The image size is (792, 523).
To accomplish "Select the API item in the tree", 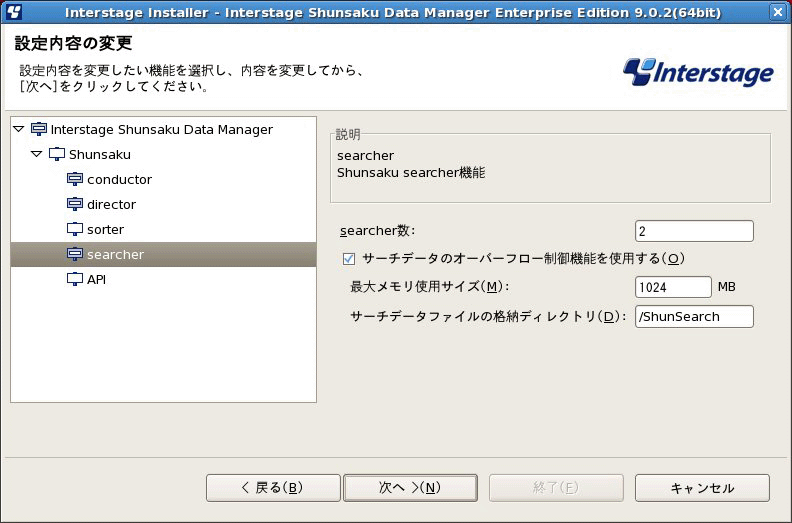I will (96, 279).
